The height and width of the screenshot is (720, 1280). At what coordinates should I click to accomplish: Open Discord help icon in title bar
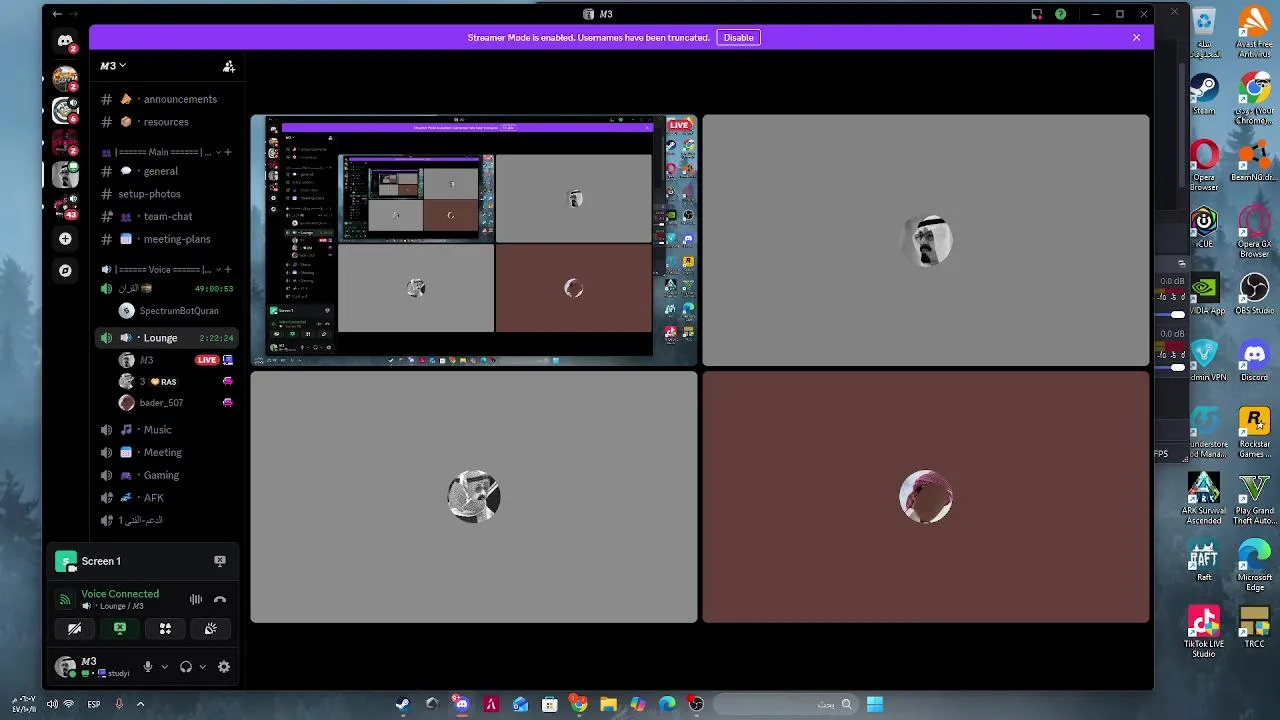click(1060, 14)
